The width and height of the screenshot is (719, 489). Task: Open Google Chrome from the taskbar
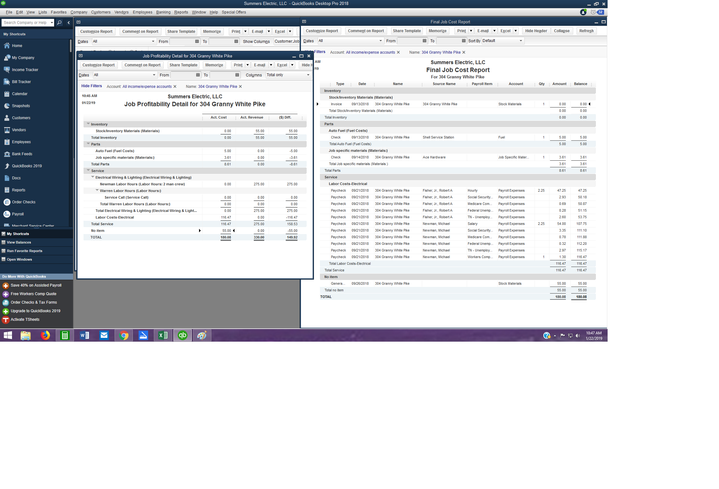pos(124,335)
